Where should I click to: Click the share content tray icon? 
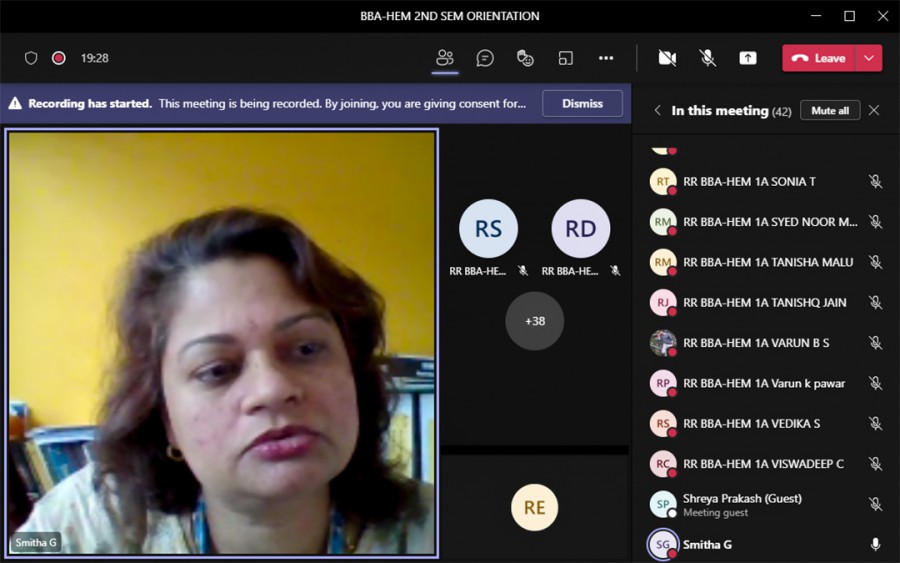748,58
